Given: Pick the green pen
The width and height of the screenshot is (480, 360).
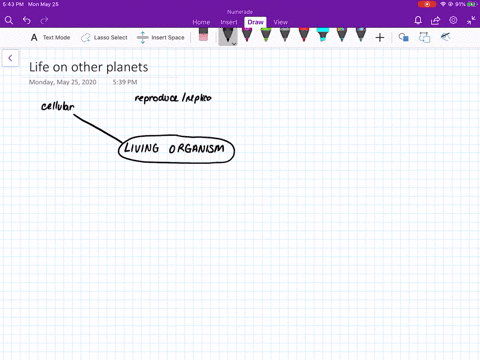Looking at the screenshot, I should 266,35.
